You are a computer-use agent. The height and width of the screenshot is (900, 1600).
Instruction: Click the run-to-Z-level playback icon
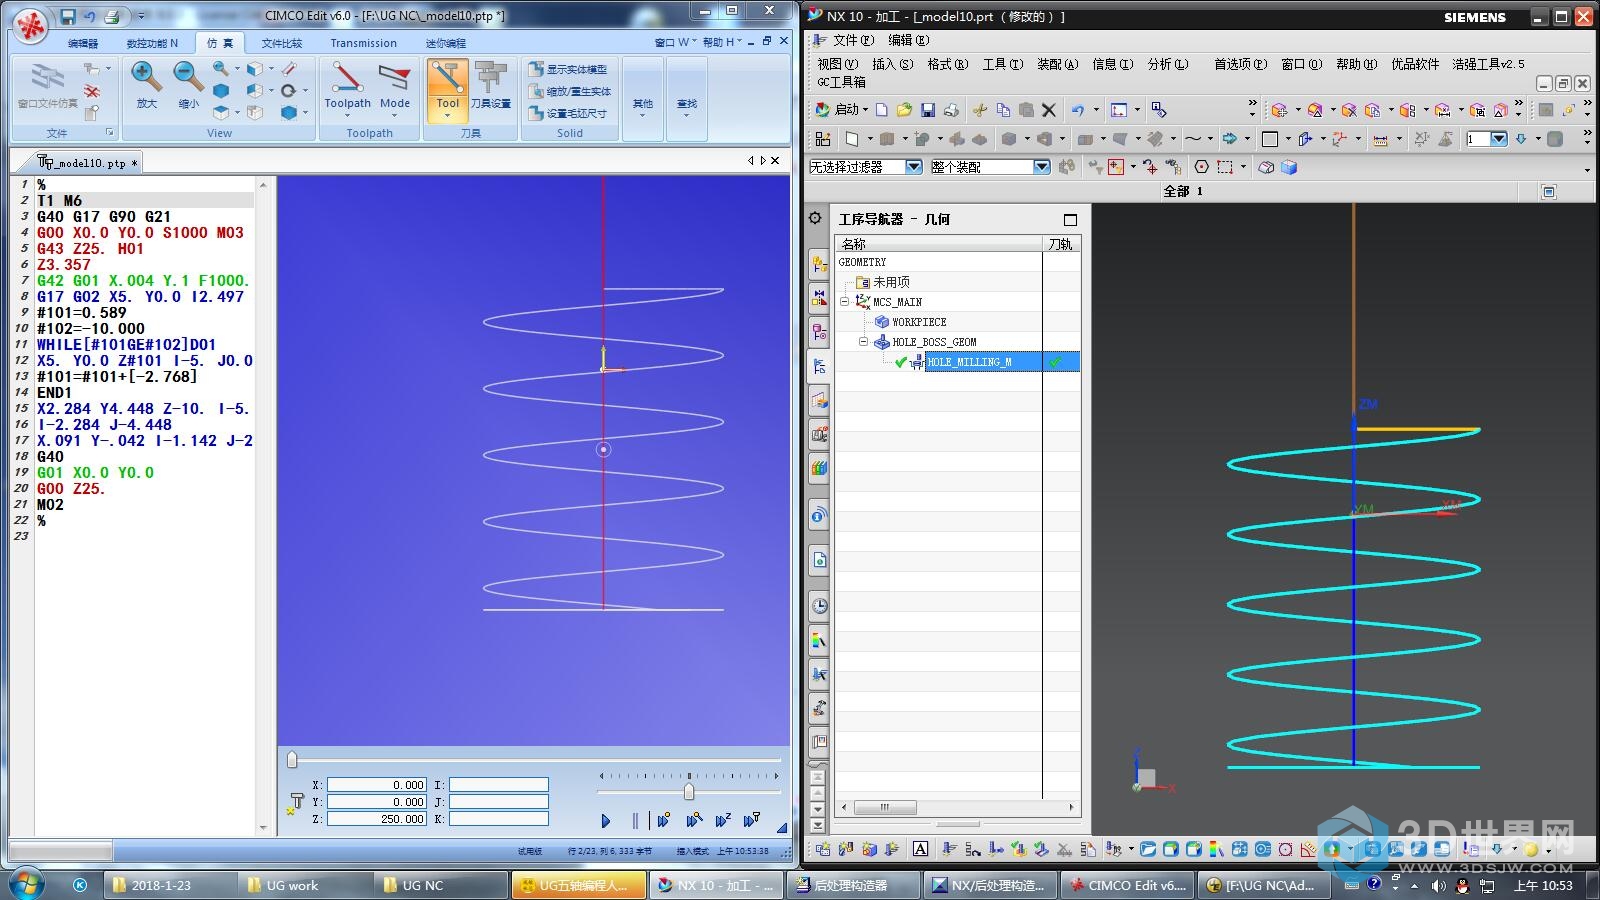pos(723,821)
